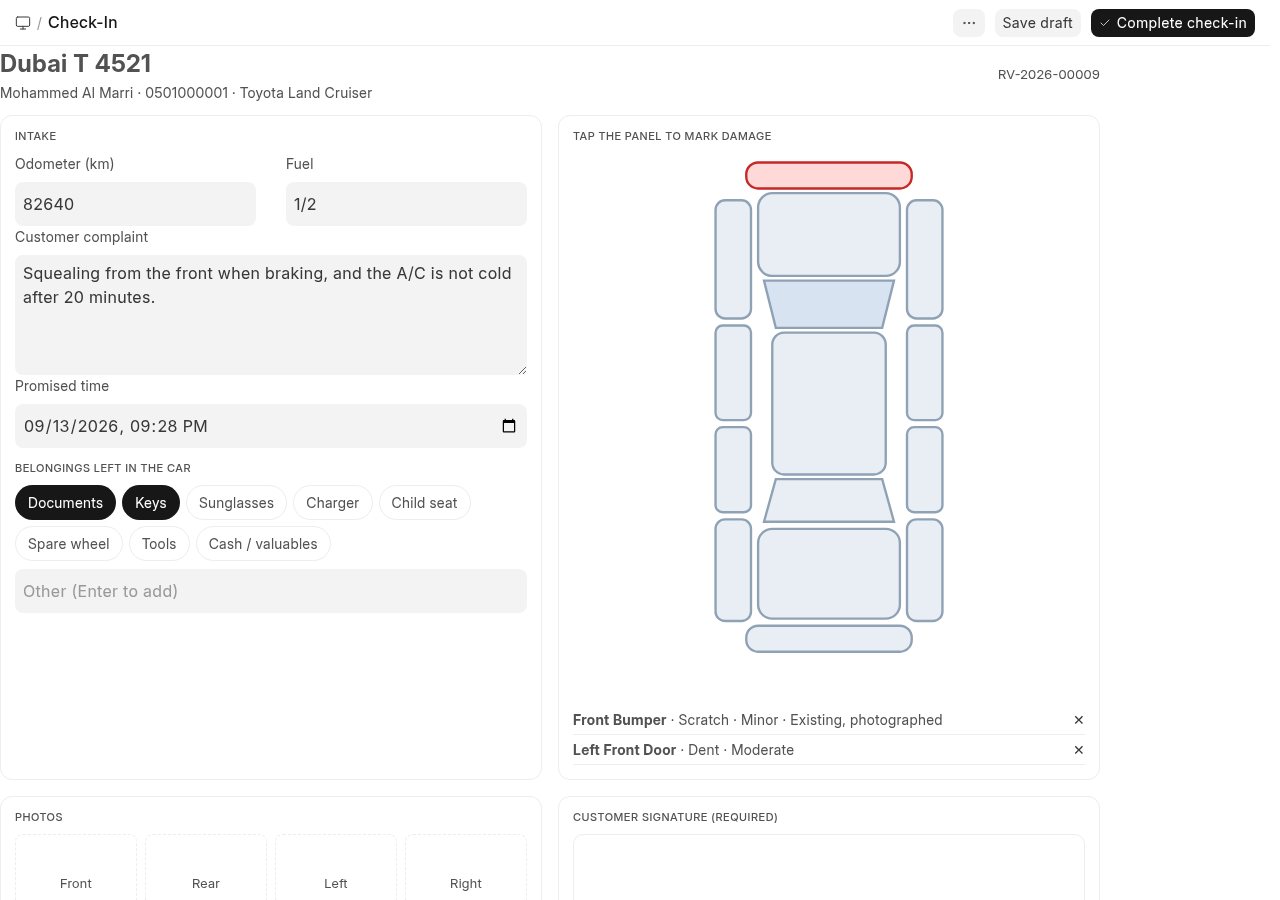Toggle the Sunglasses belonging chip
The width and height of the screenshot is (1280, 900).
(236, 503)
